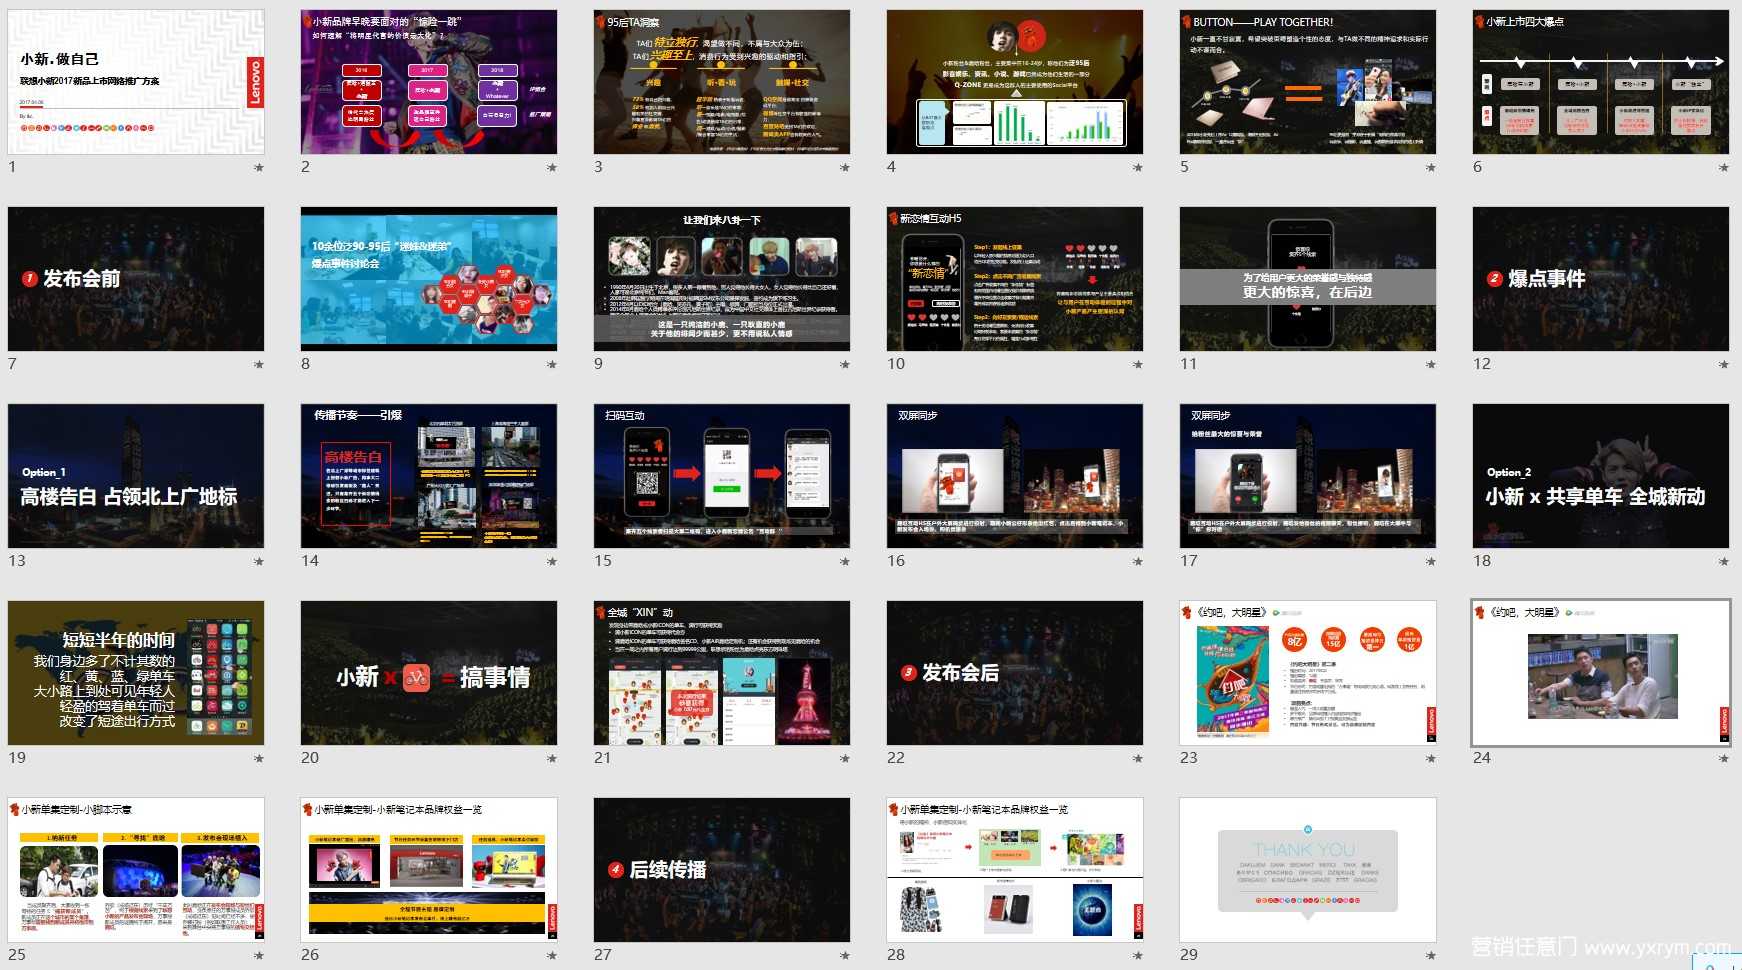The height and width of the screenshot is (970, 1742).
Task: Click slide number label '16'
Action: click(896, 561)
